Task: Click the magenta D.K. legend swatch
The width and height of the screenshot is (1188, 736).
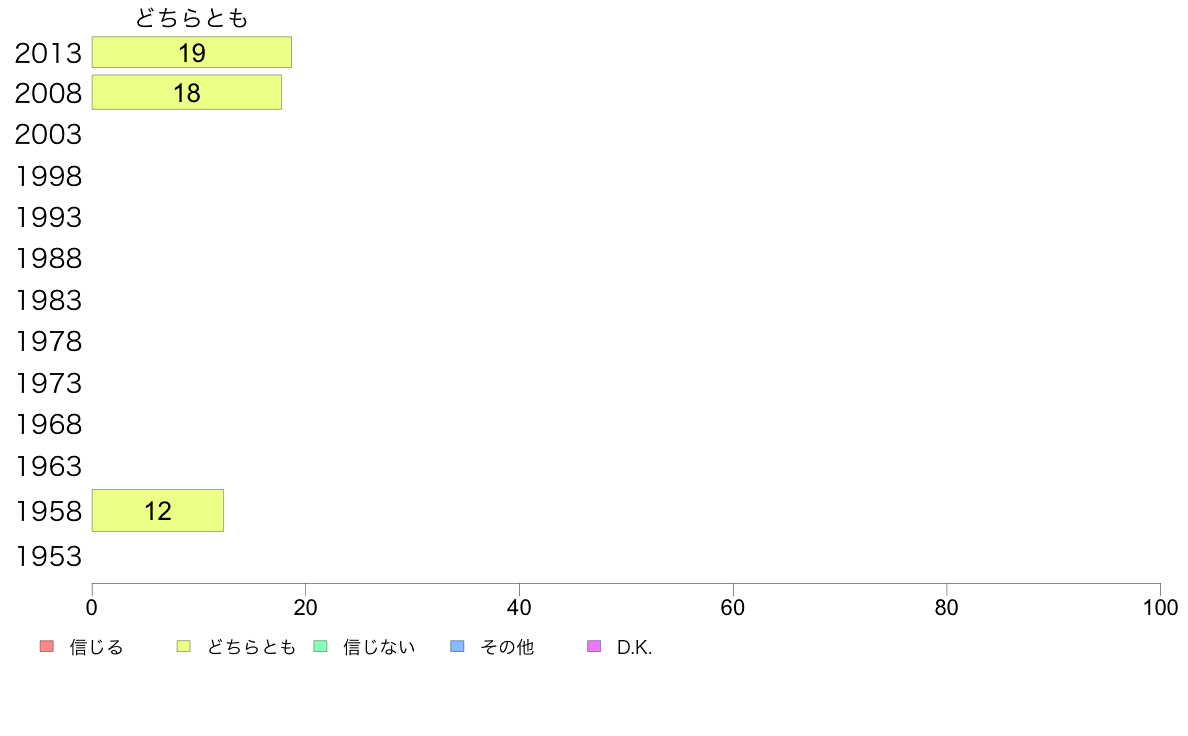Action: coord(594,647)
